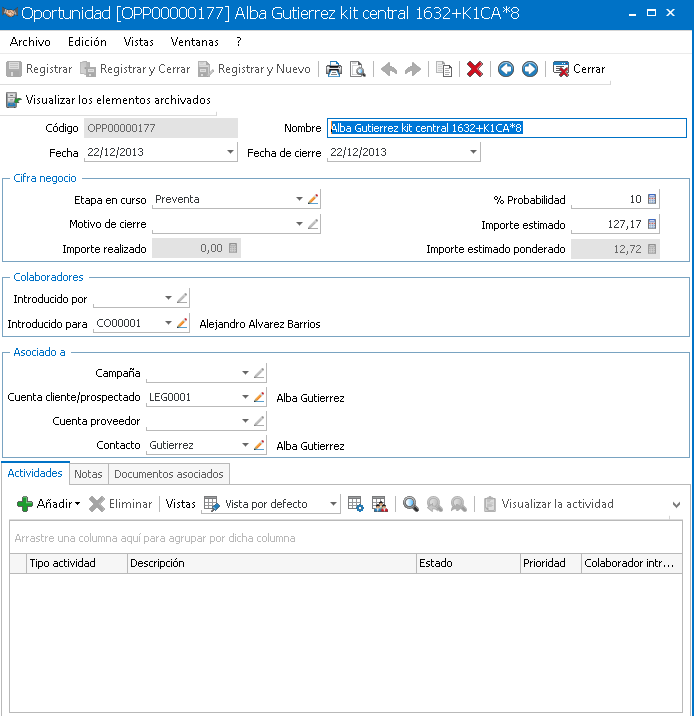
Task: Click the search previous icon
Action: (434, 504)
